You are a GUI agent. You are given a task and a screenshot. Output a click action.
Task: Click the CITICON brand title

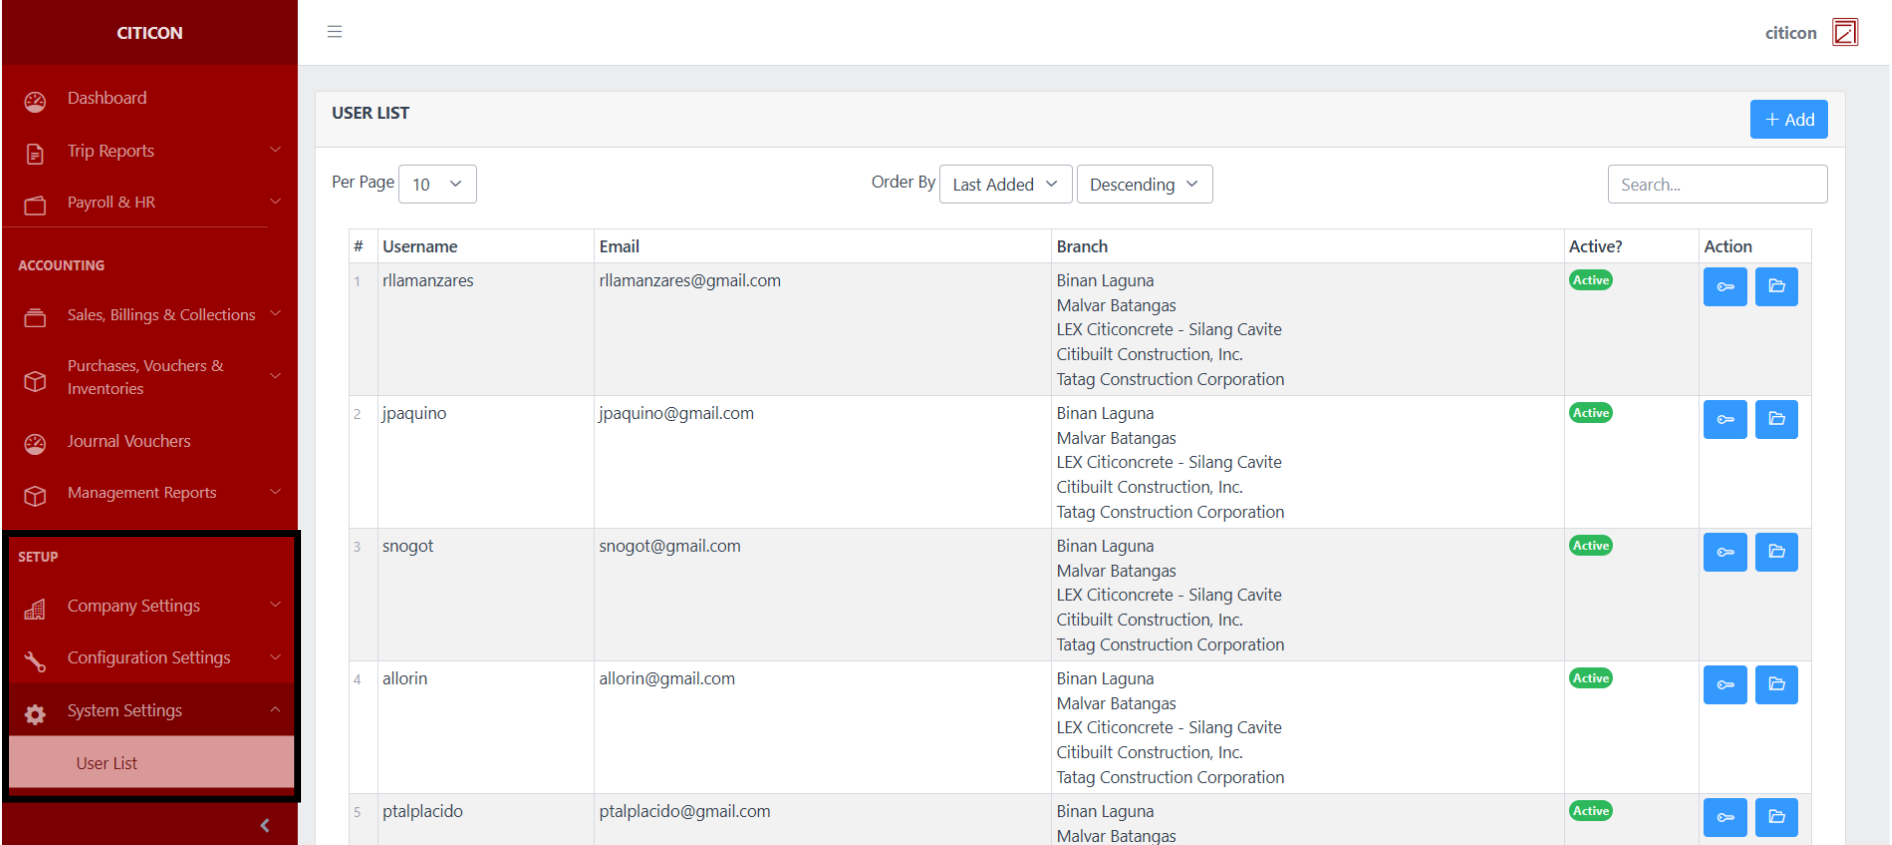coord(150,33)
